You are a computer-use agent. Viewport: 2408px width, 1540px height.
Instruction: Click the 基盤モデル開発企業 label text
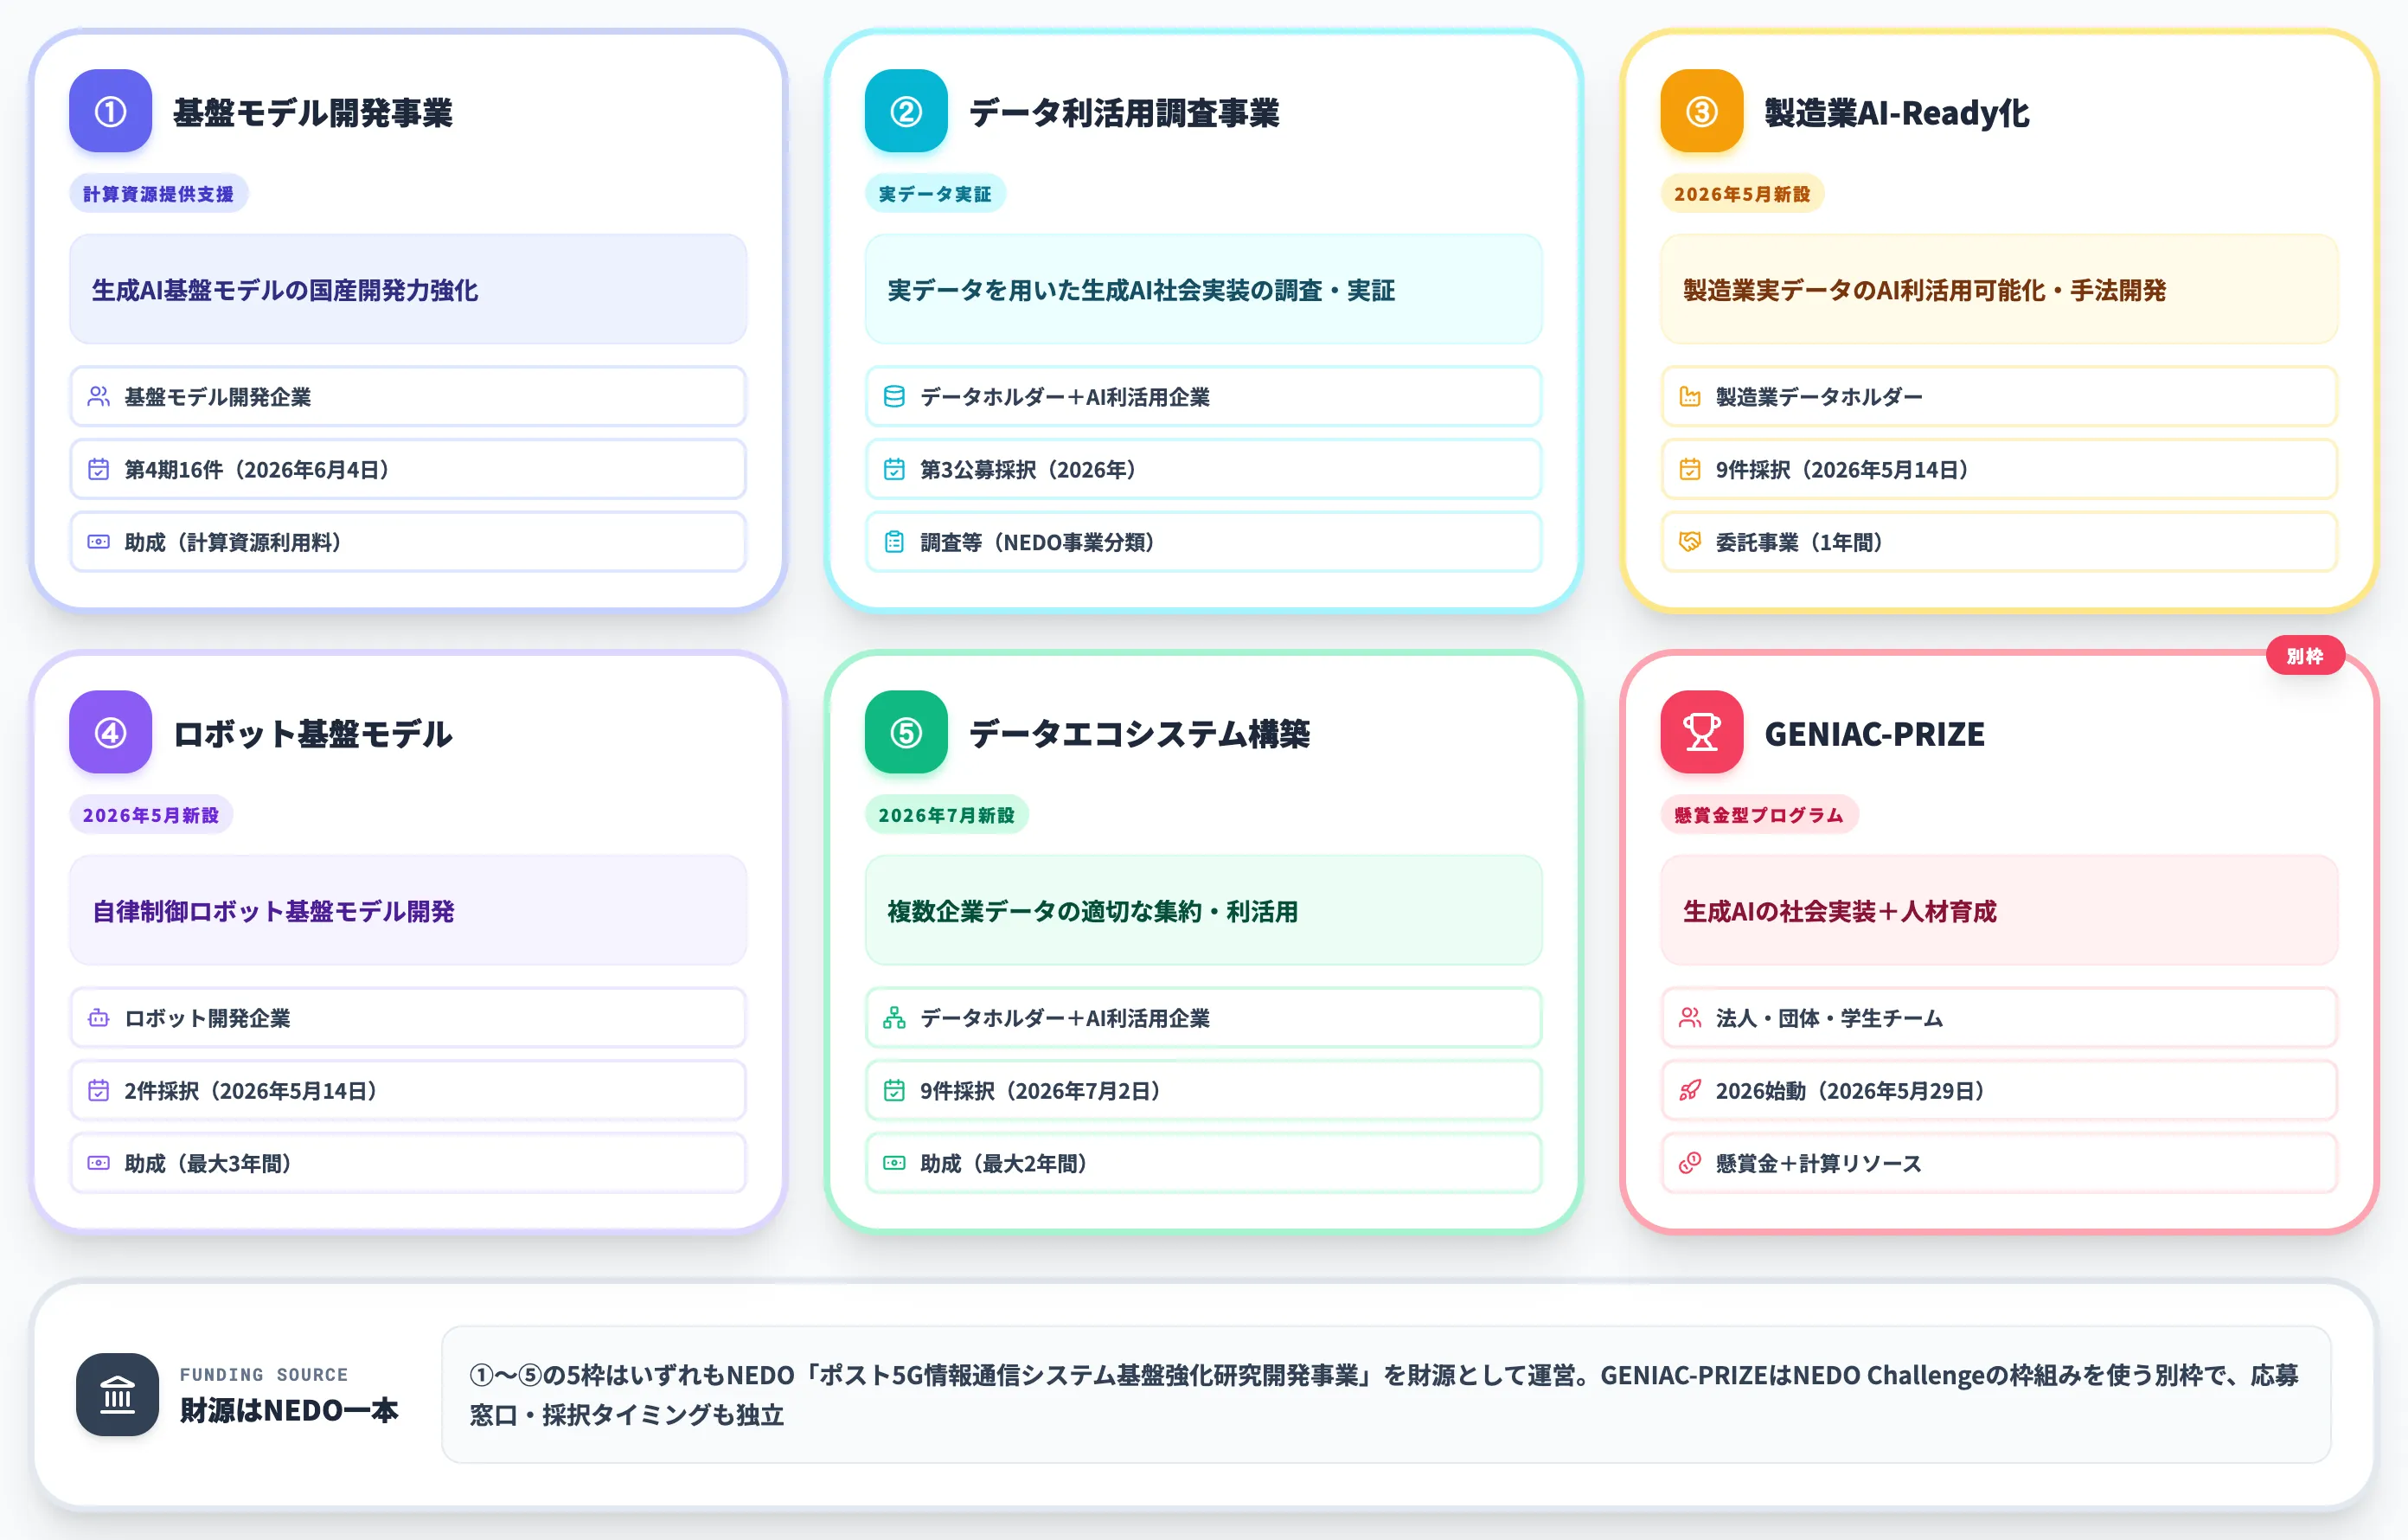point(217,397)
